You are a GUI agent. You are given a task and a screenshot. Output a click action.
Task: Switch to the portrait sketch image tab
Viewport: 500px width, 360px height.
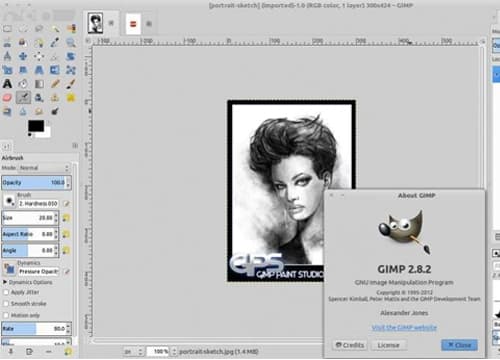coord(95,23)
